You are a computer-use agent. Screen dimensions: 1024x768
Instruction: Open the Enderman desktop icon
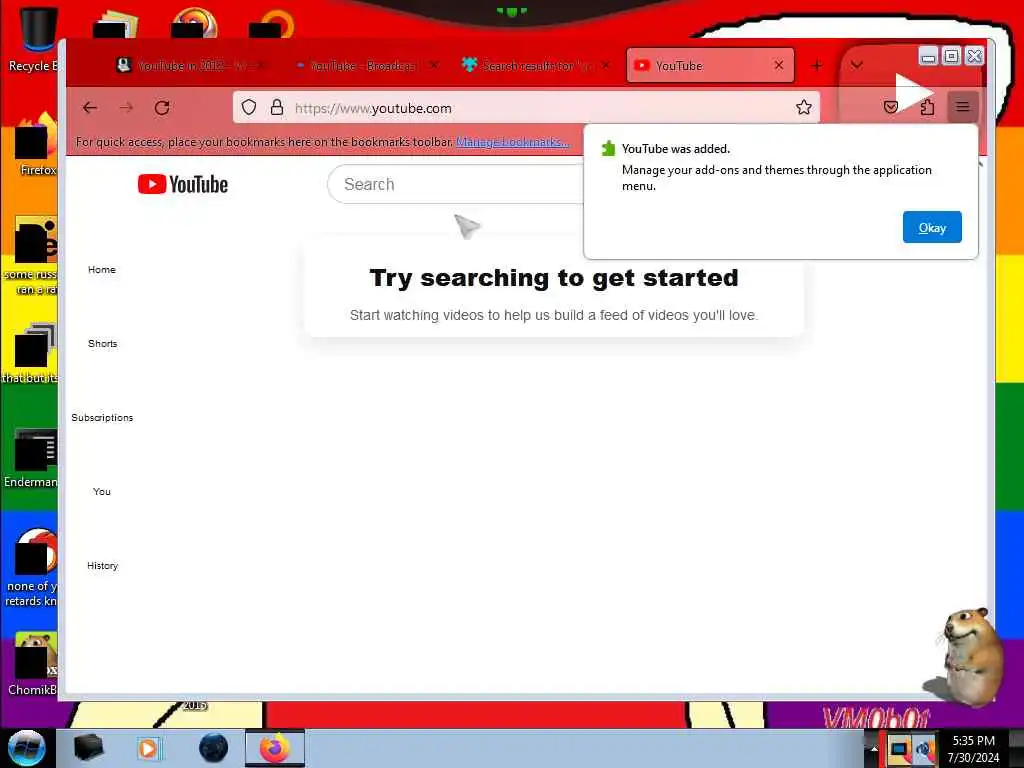coord(31,457)
